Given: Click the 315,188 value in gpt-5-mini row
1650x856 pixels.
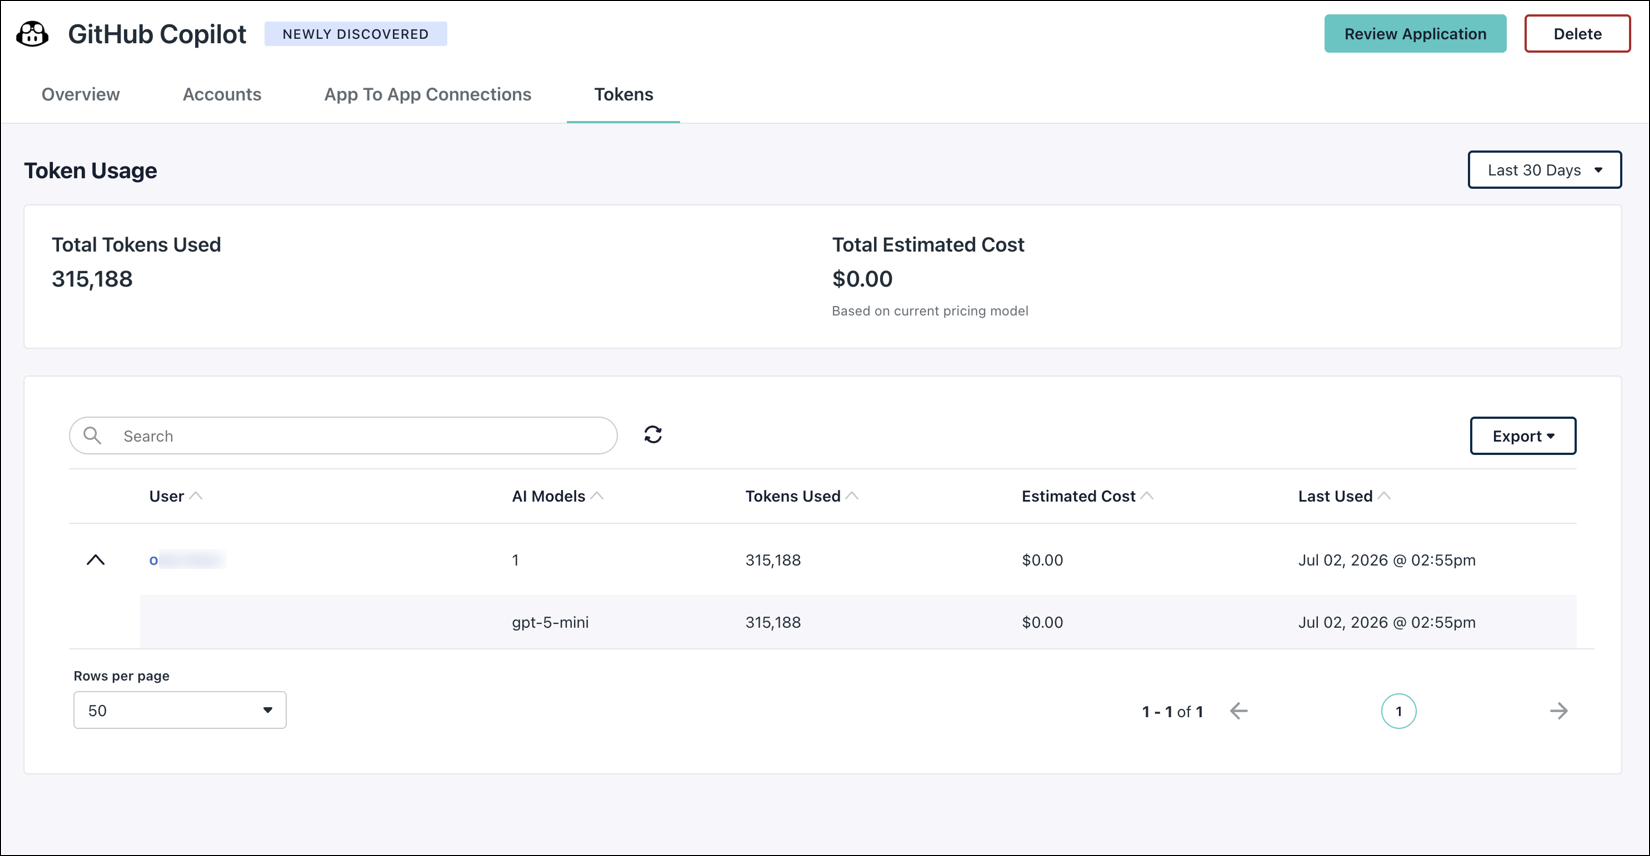Looking at the screenshot, I should 773,622.
